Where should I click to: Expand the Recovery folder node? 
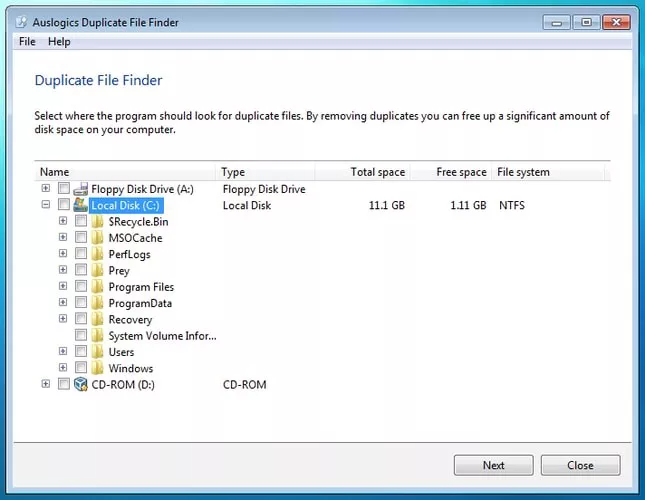[63, 320]
